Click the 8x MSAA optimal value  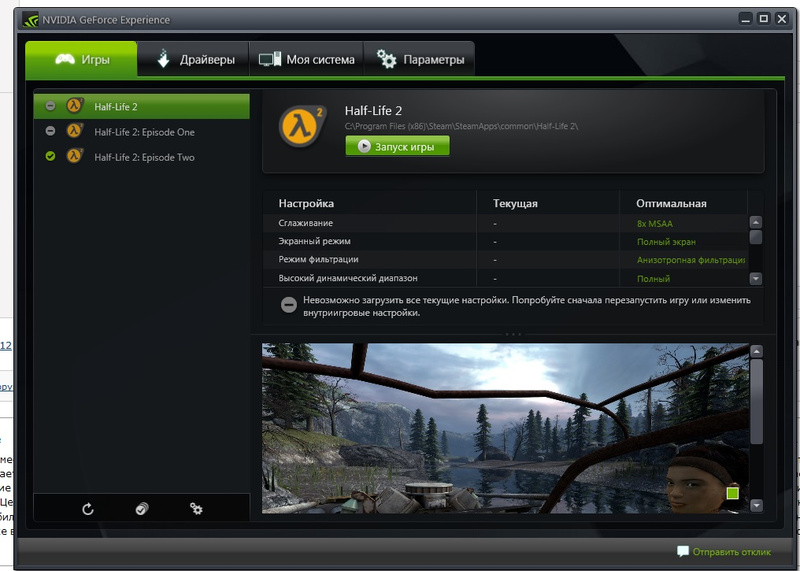(655, 224)
